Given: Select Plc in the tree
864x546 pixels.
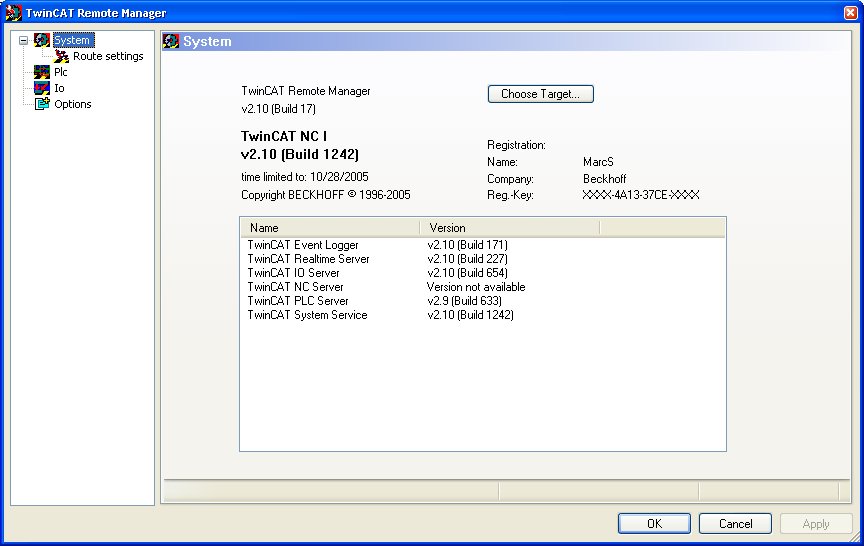Looking at the screenshot, I should (61, 72).
